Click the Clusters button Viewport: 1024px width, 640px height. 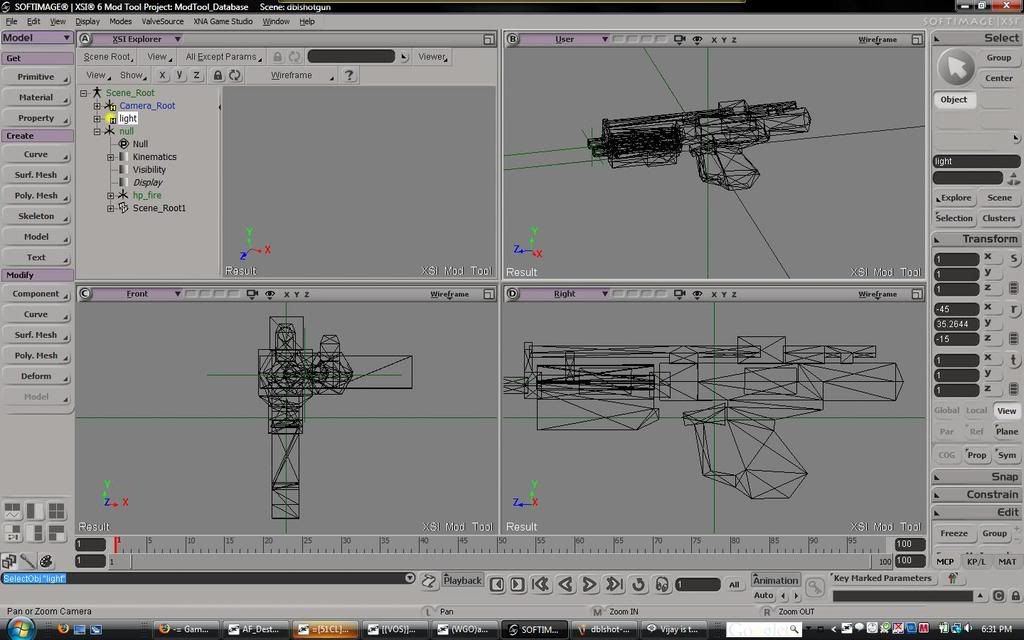(999, 219)
